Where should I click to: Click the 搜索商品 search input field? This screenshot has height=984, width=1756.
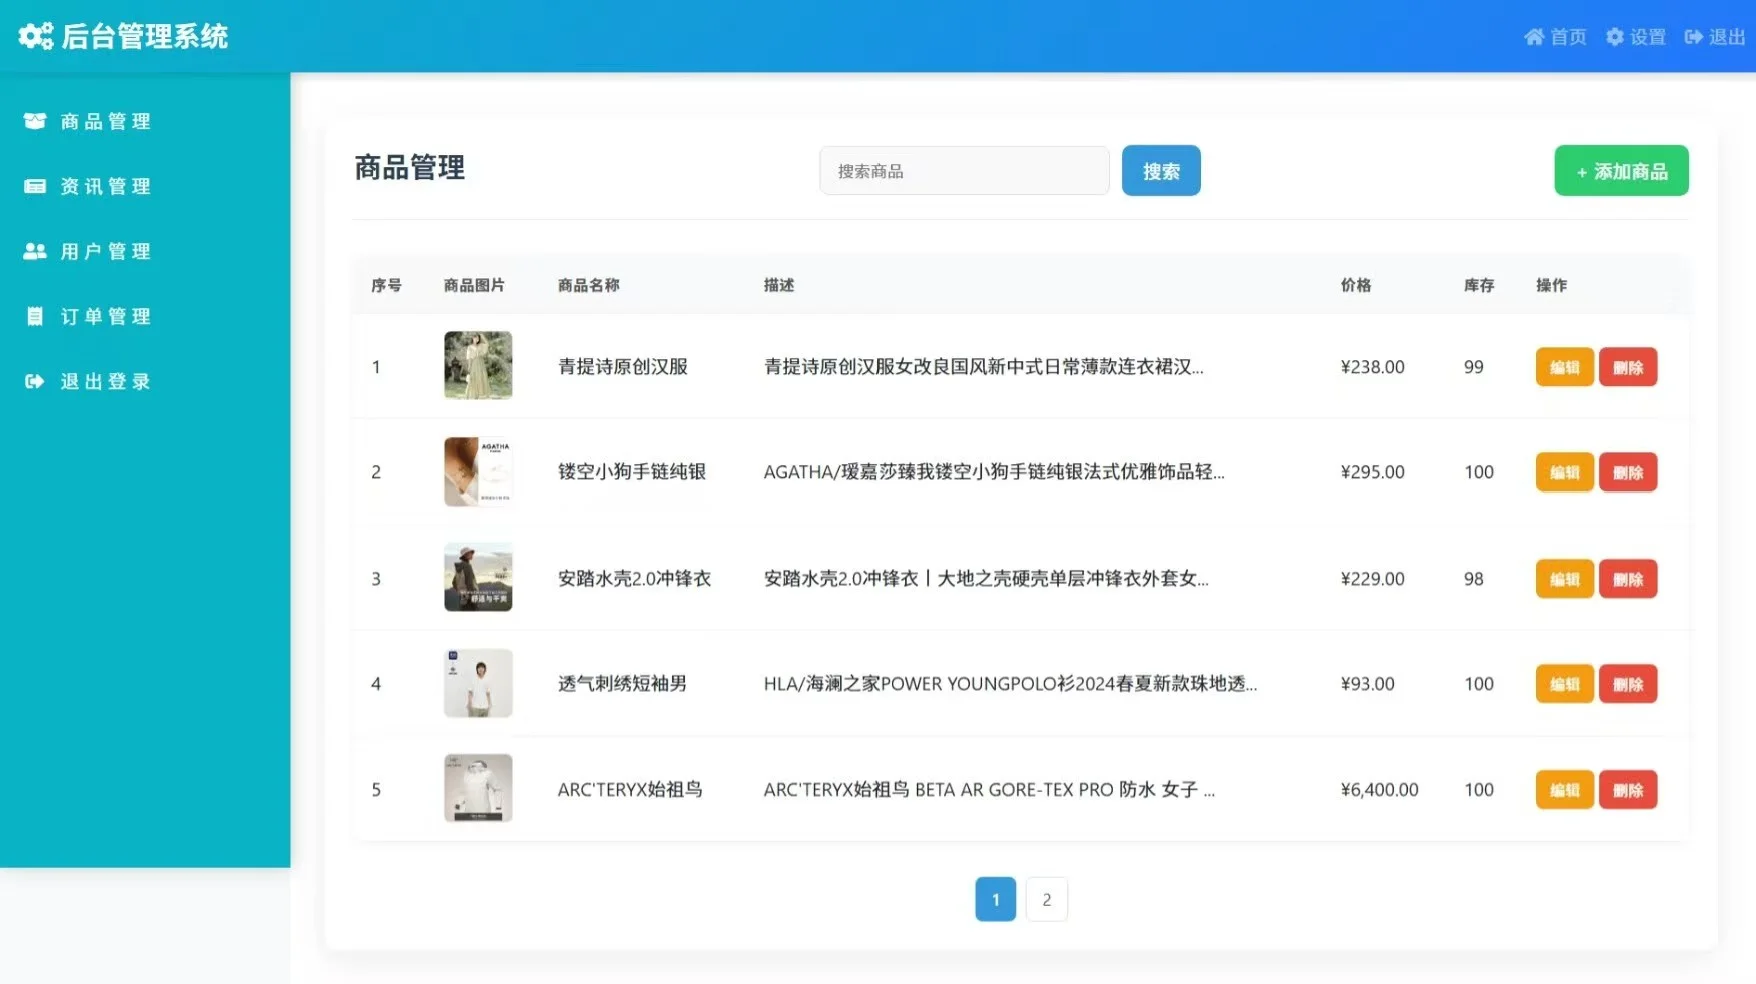point(963,170)
